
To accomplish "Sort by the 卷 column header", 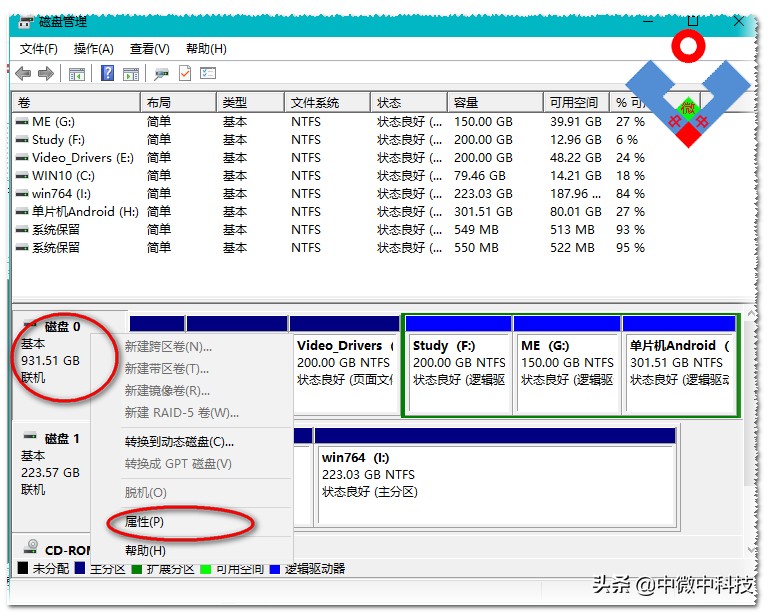I will click(x=76, y=102).
